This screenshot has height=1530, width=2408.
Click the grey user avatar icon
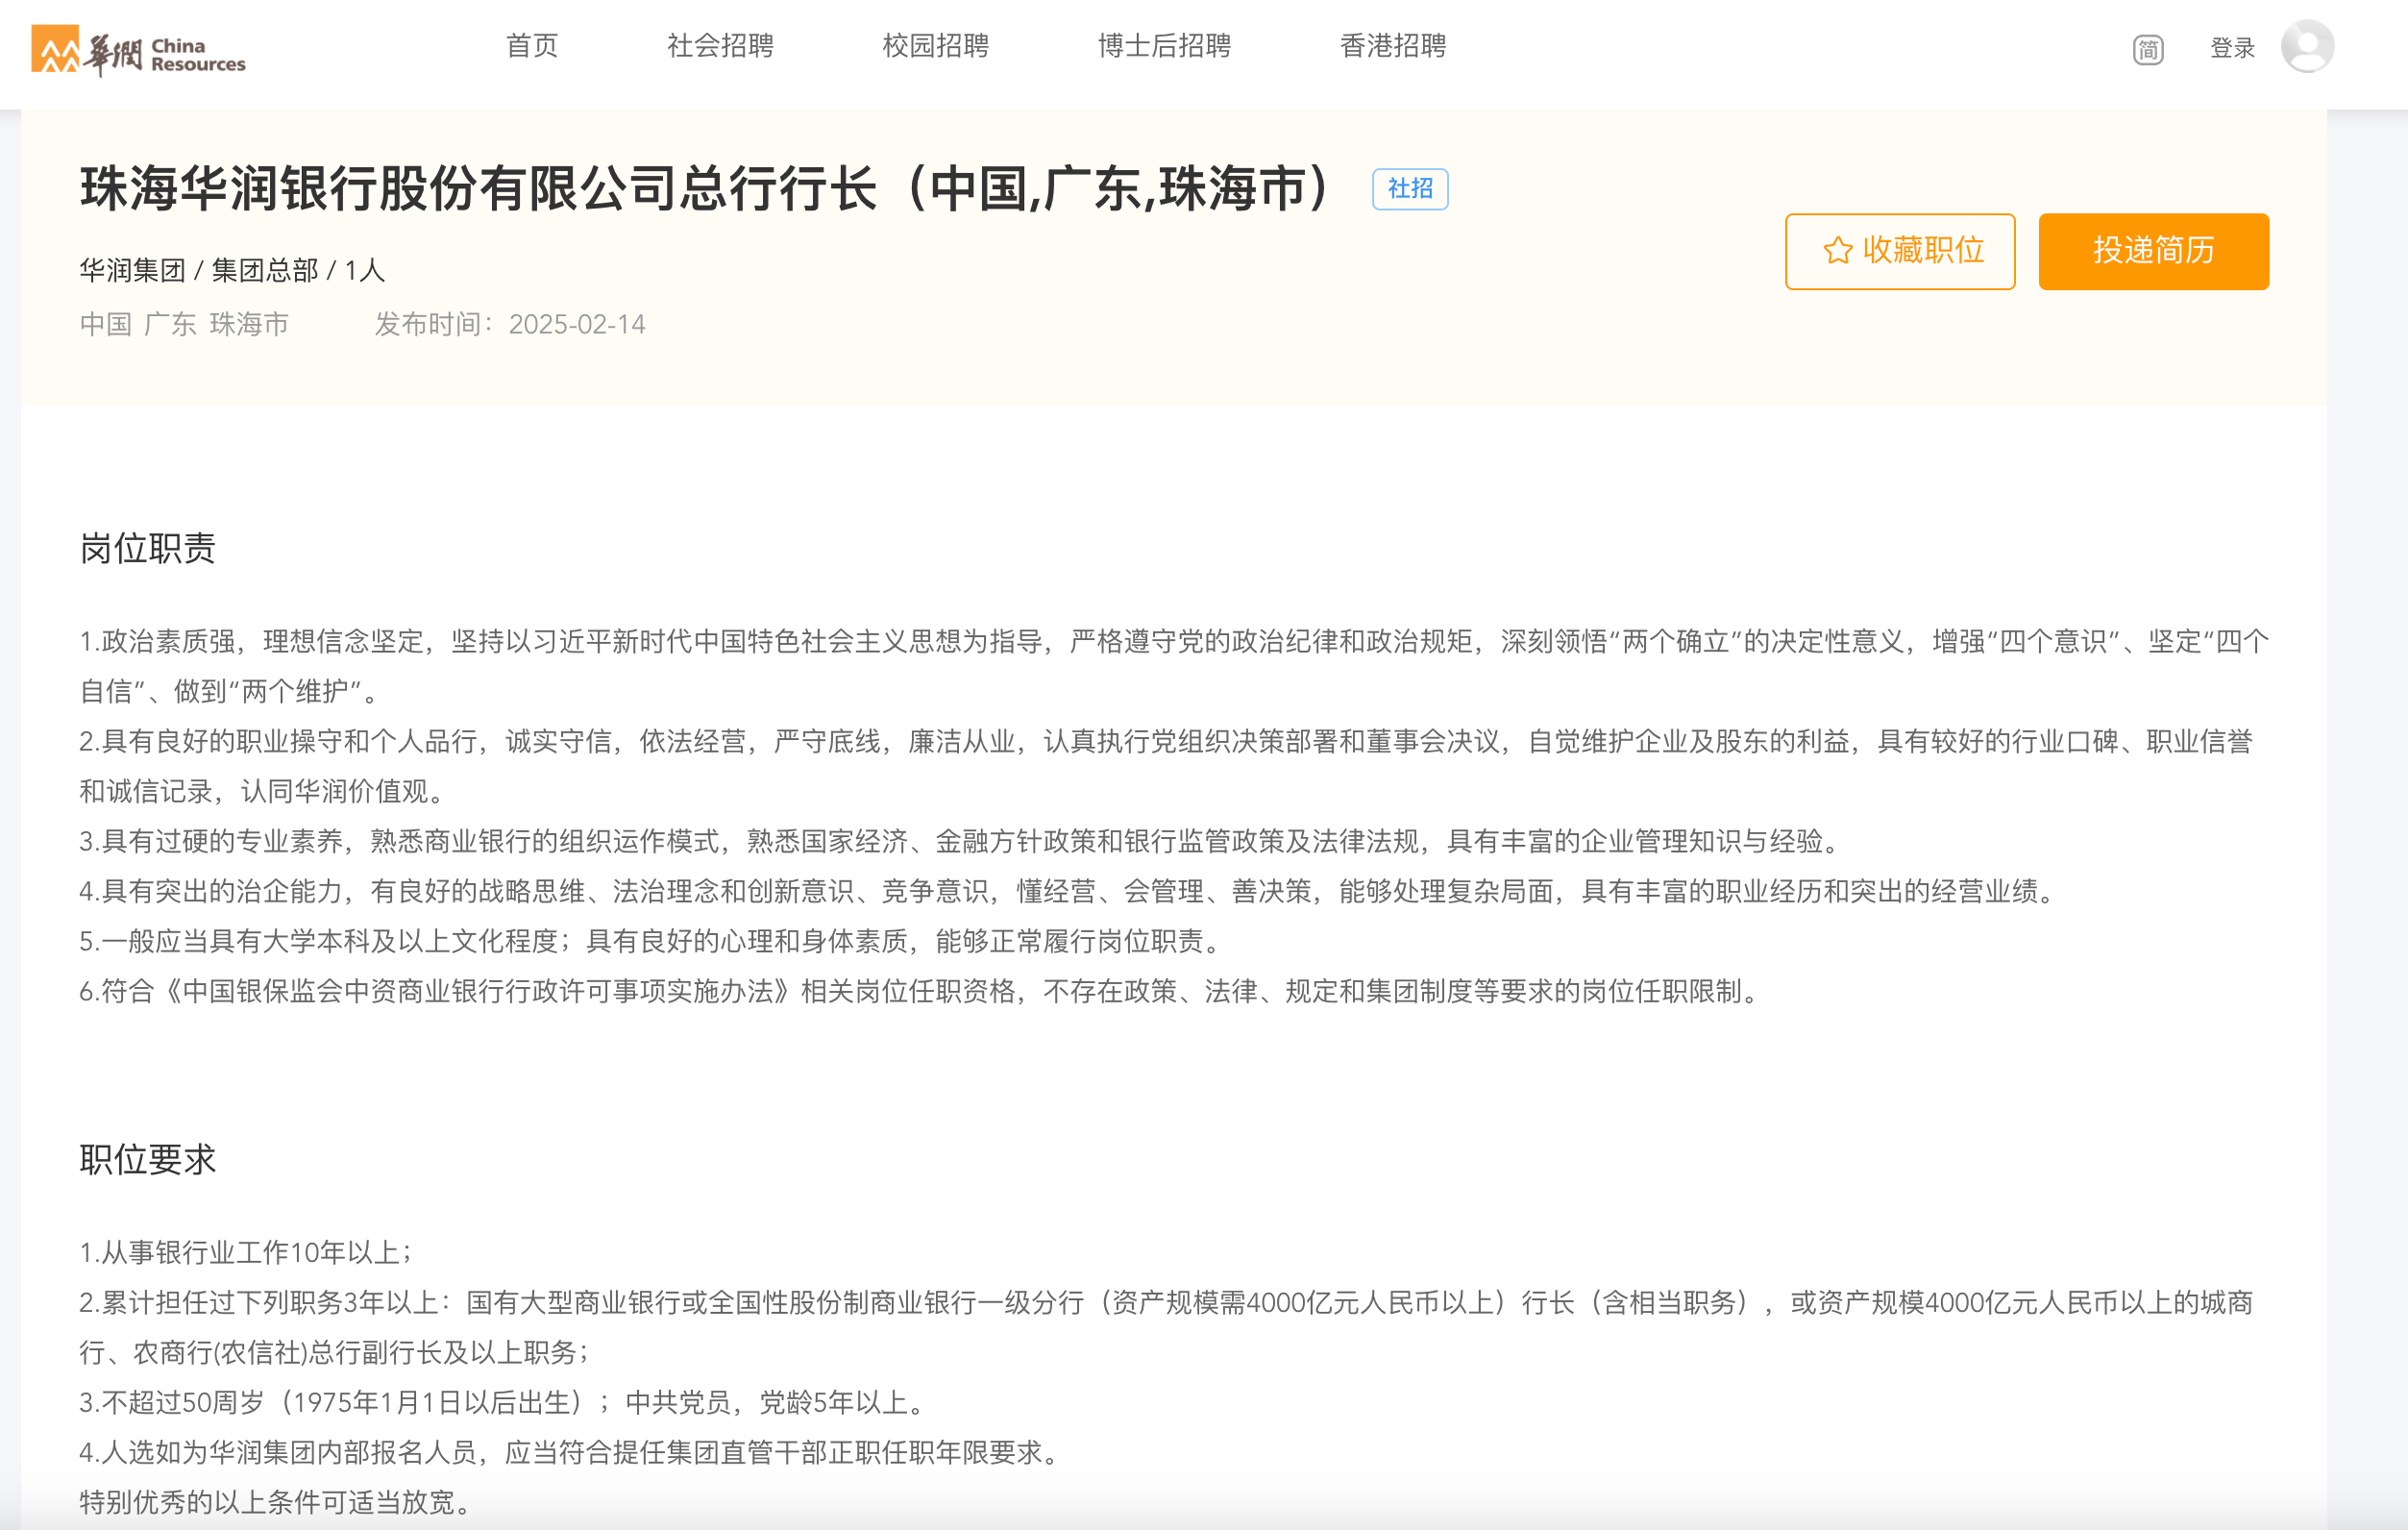click(x=2306, y=47)
